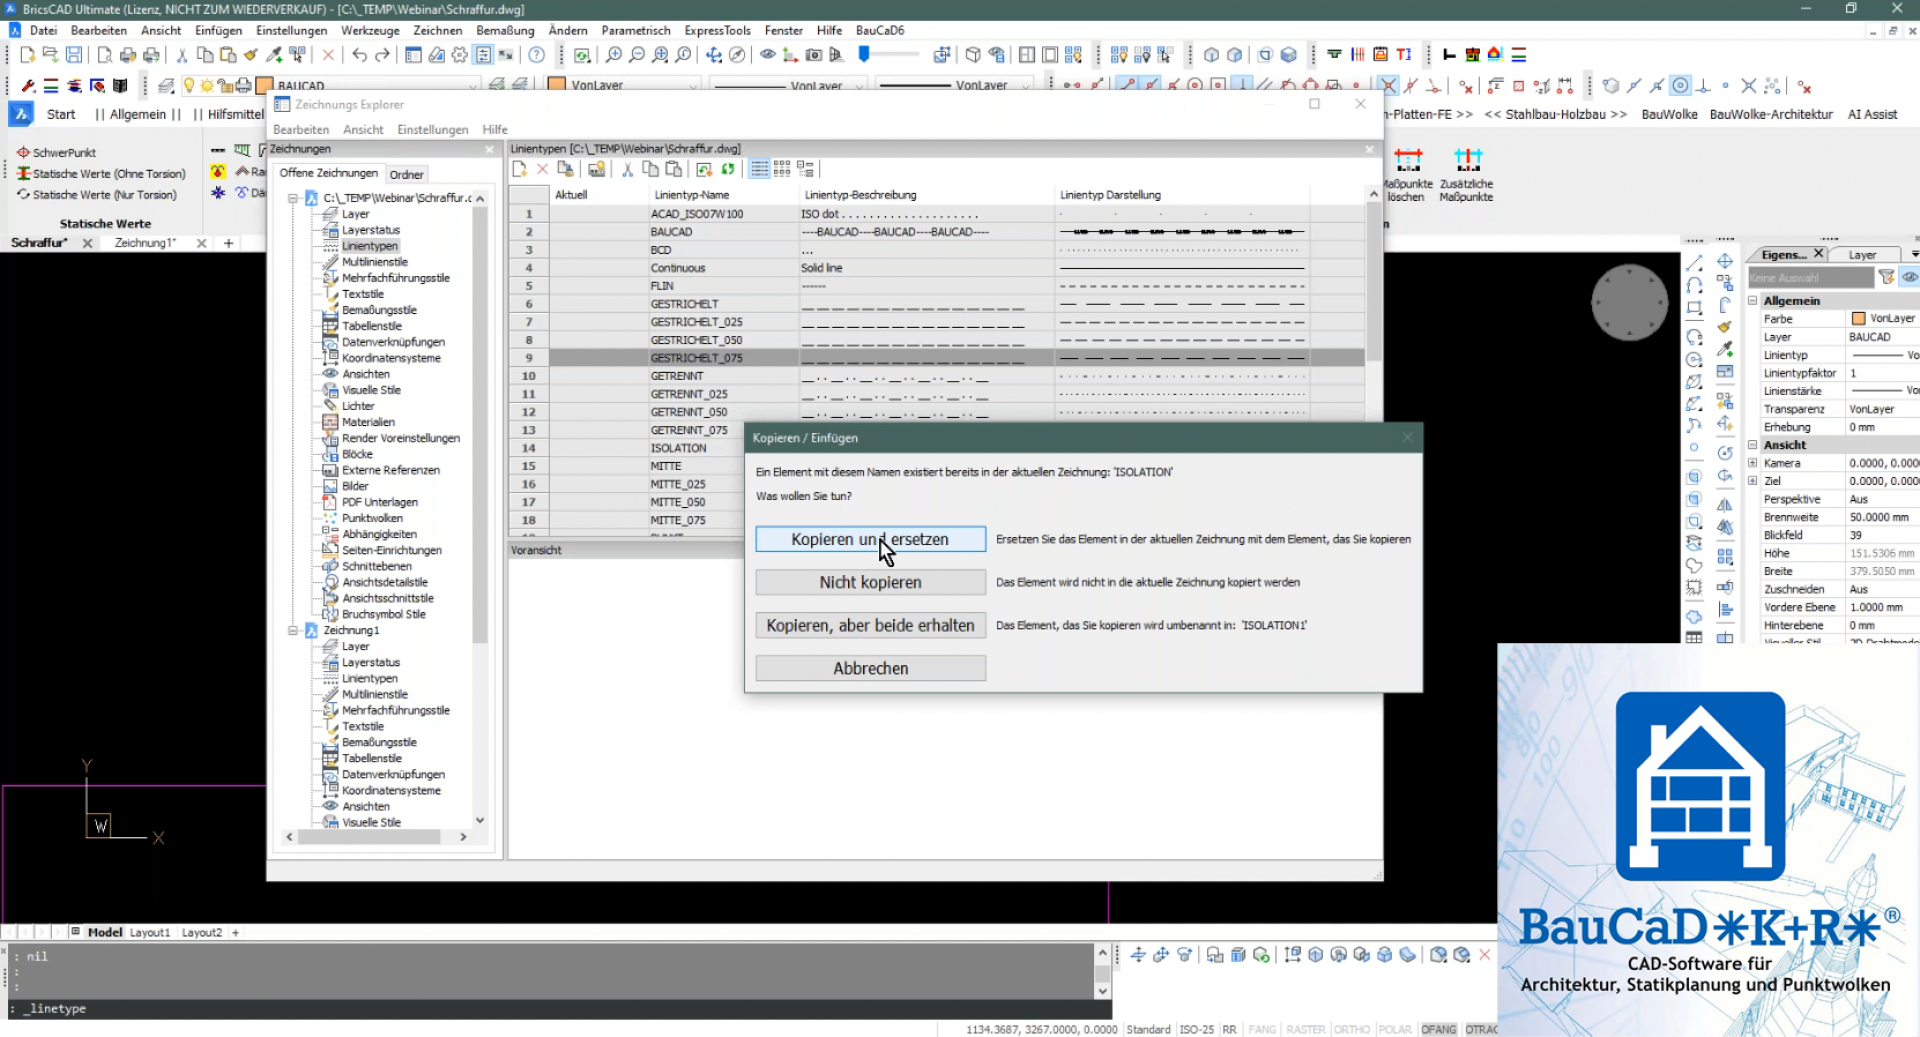Toggle FANG in status bar
The height and width of the screenshot is (1037, 1920).
[x=1262, y=1029]
